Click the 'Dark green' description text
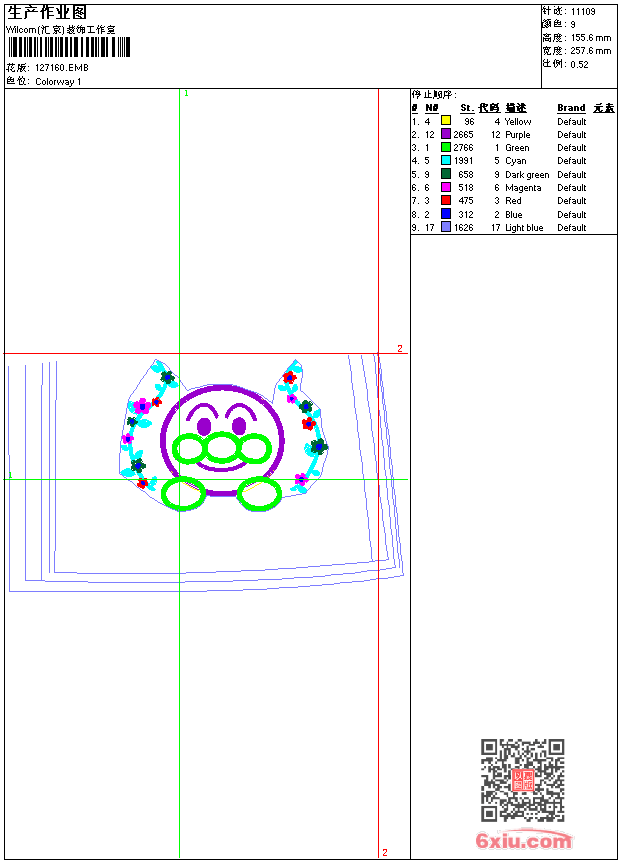This screenshot has height=860, width=620. click(527, 174)
